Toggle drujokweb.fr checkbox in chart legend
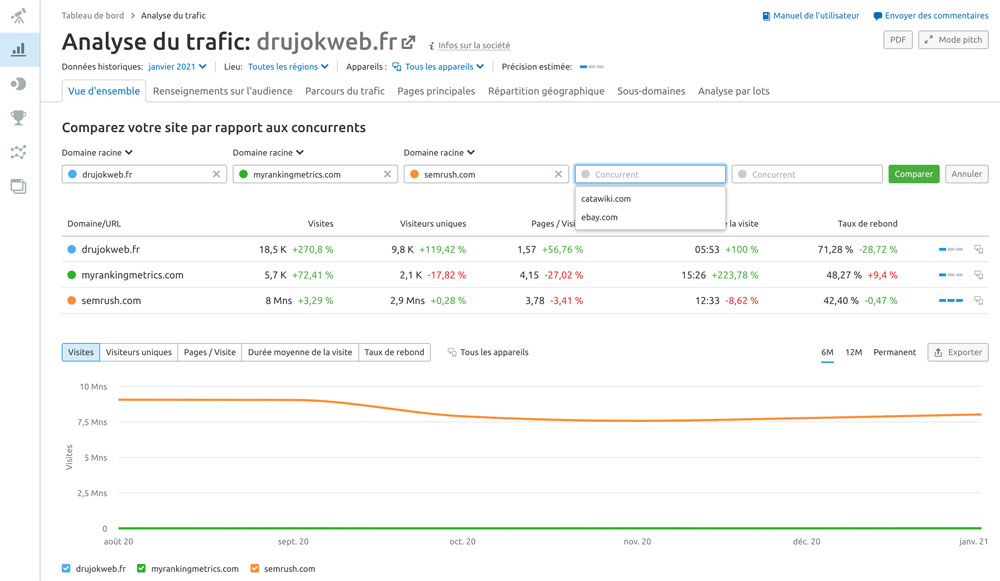The width and height of the screenshot is (1000, 581). (x=66, y=568)
